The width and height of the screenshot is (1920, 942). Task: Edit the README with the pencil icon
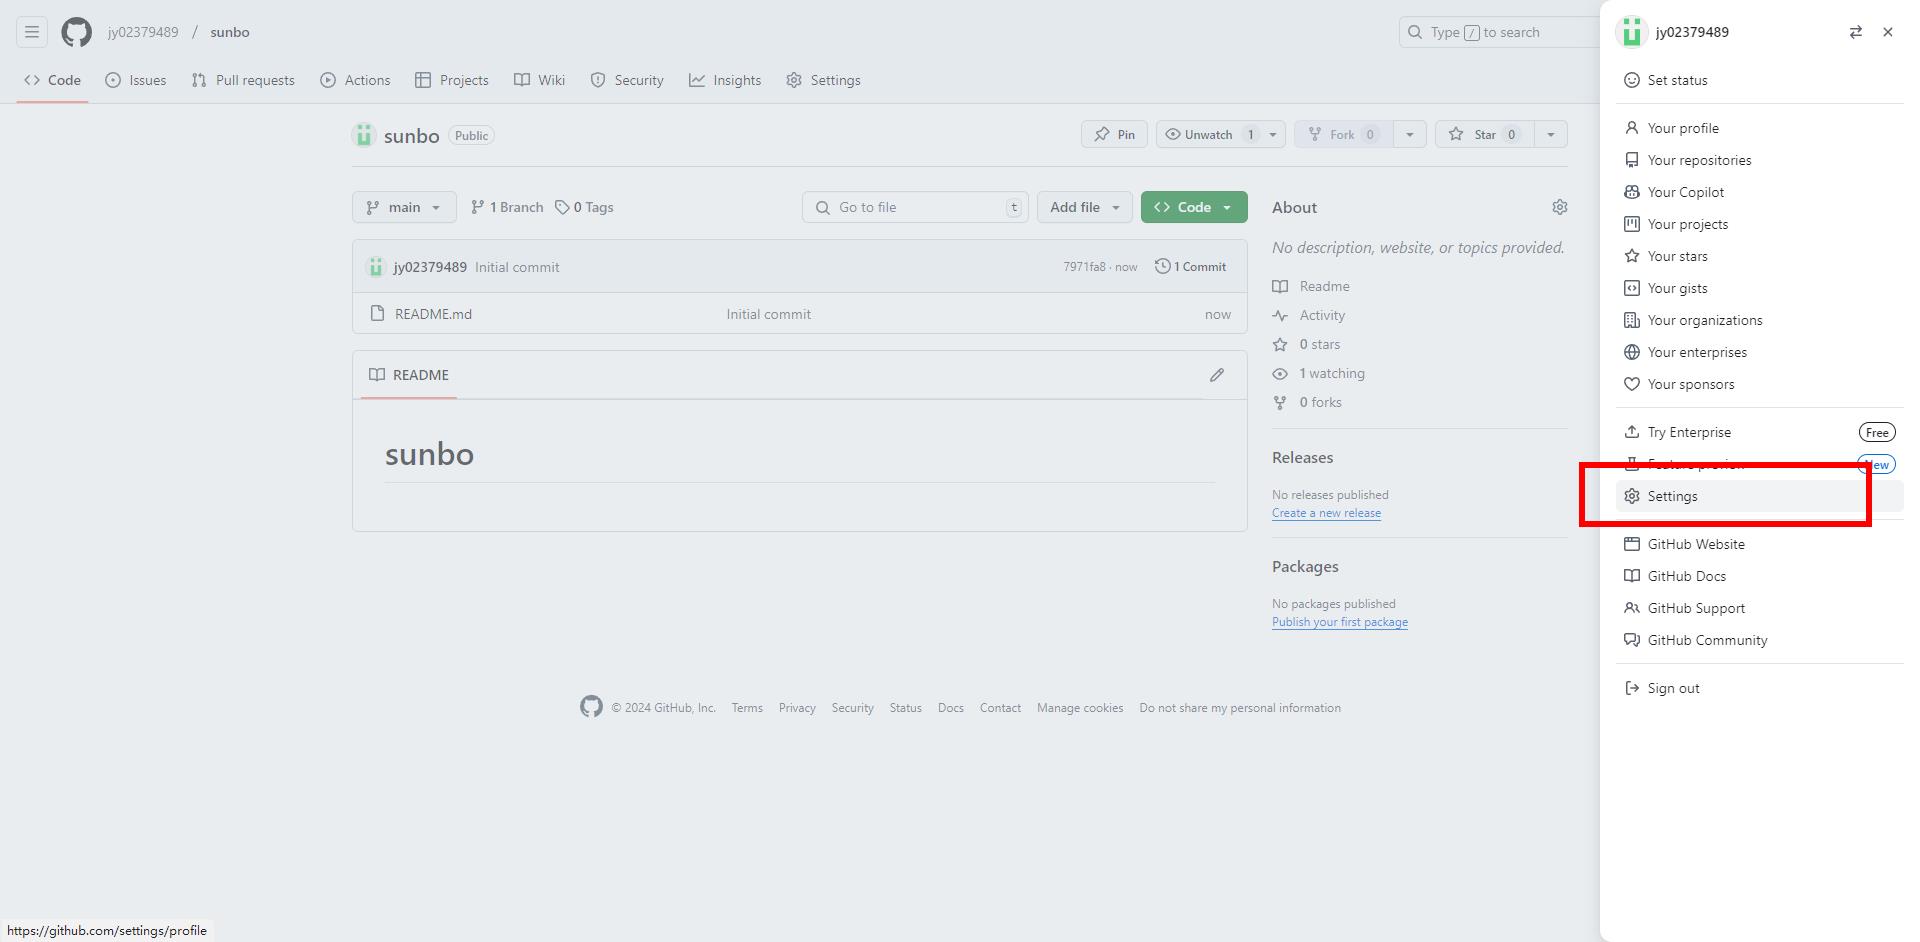tap(1217, 375)
